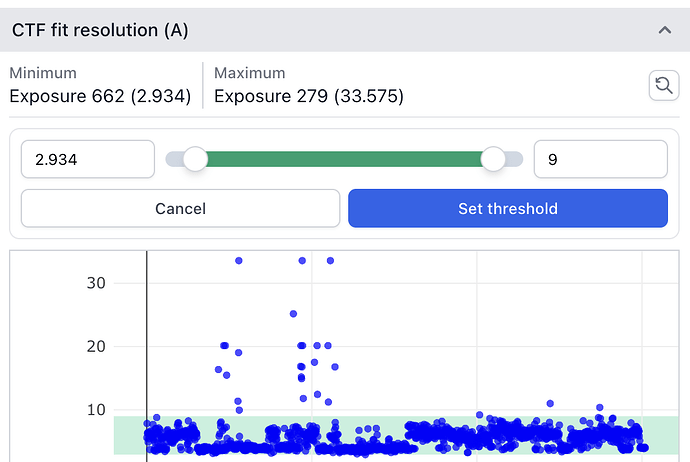Click the y-axis label 10
The width and height of the screenshot is (690, 462).
tap(96, 410)
